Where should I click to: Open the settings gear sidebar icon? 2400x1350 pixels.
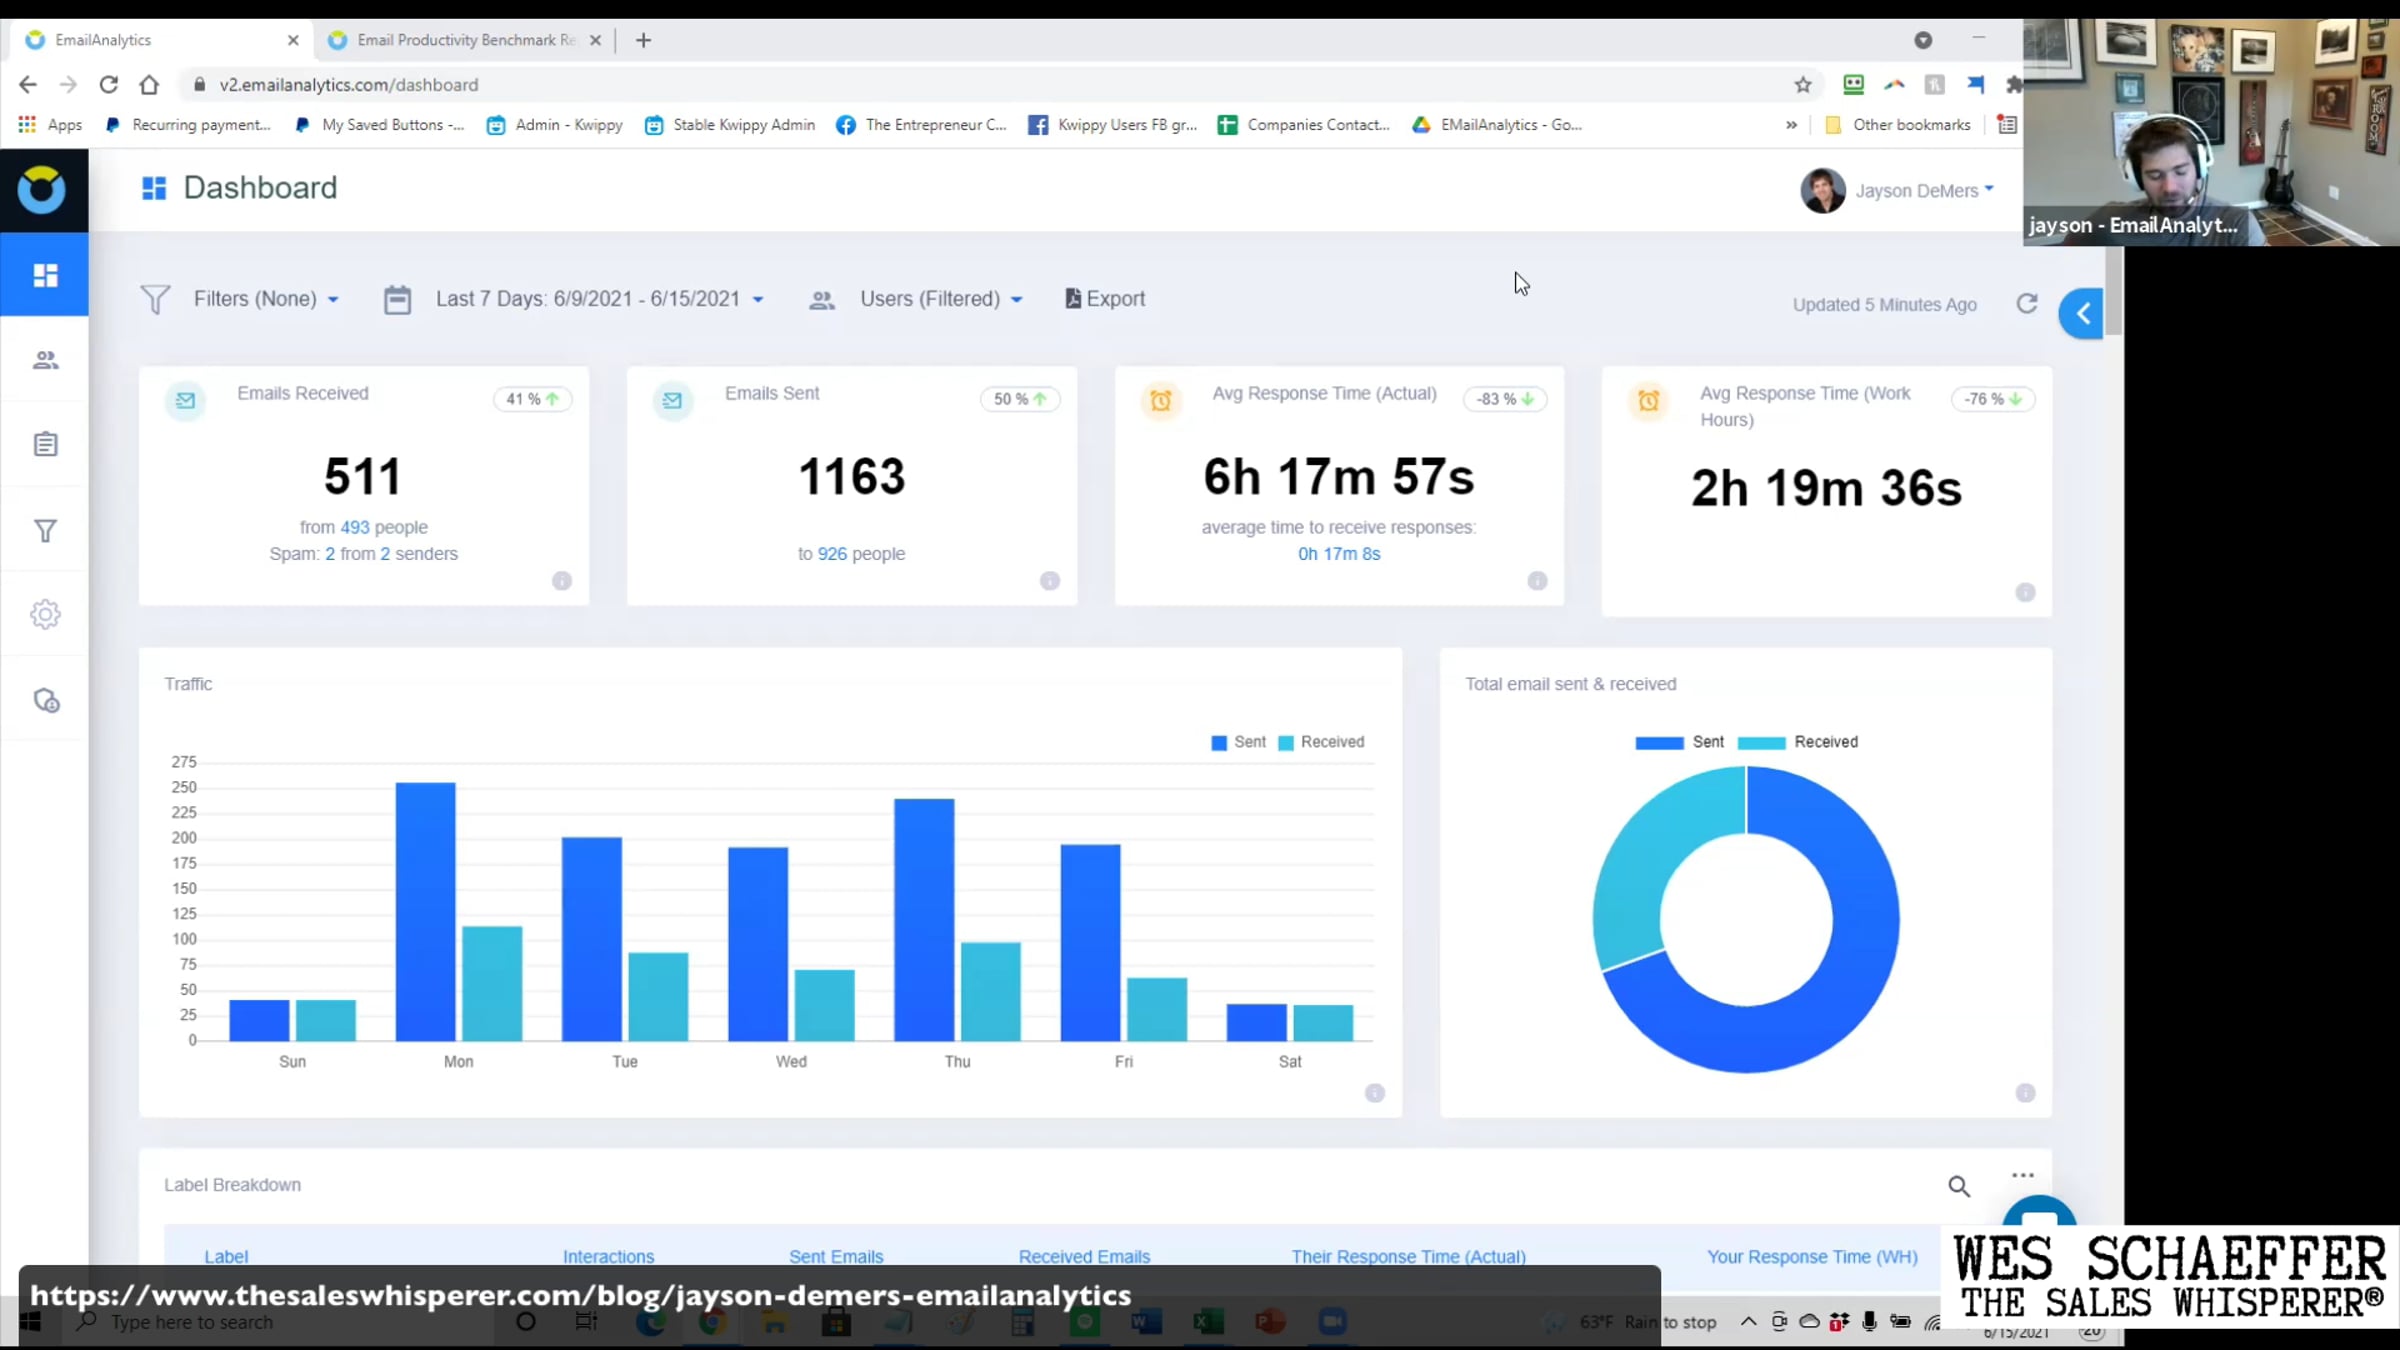click(x=45, y=614)
